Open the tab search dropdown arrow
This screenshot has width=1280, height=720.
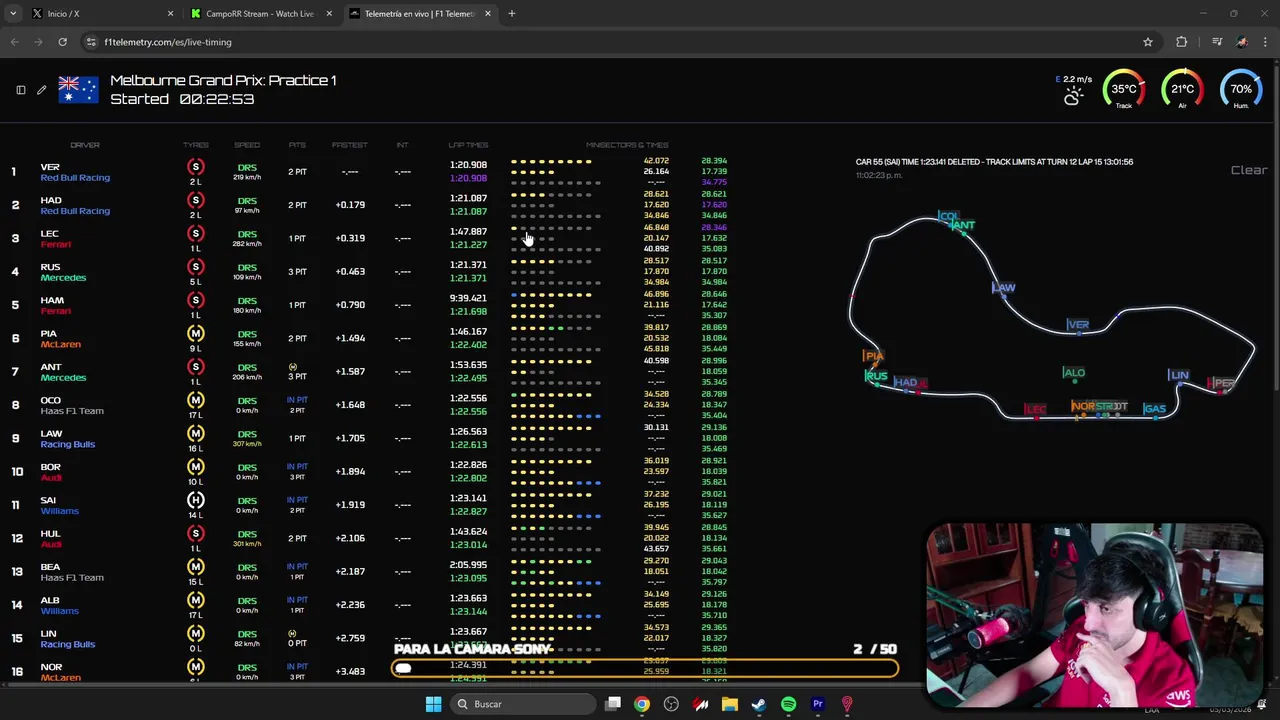14,13
